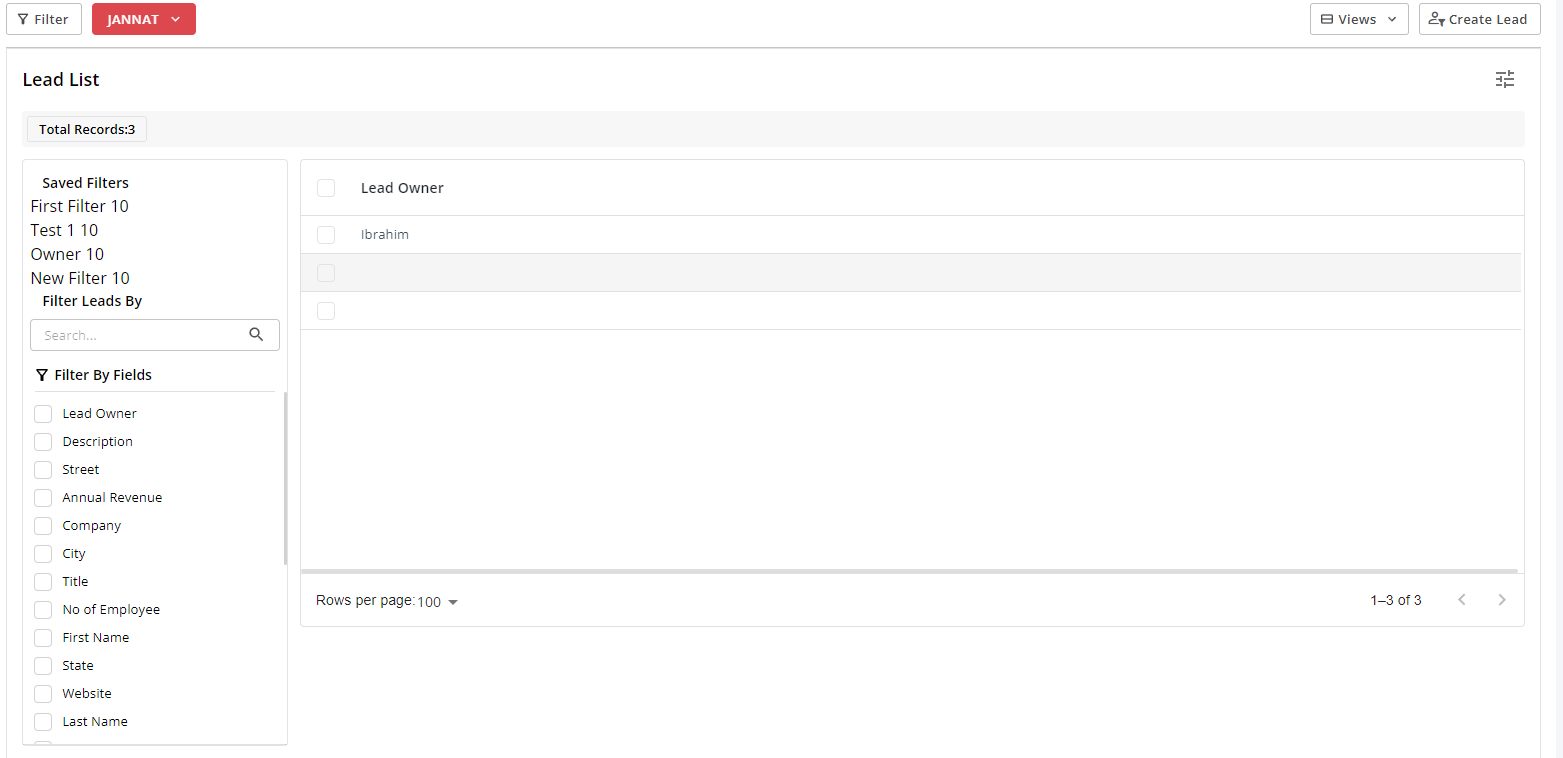Apply the First Filter 10 saved filter

pos(80,206)
